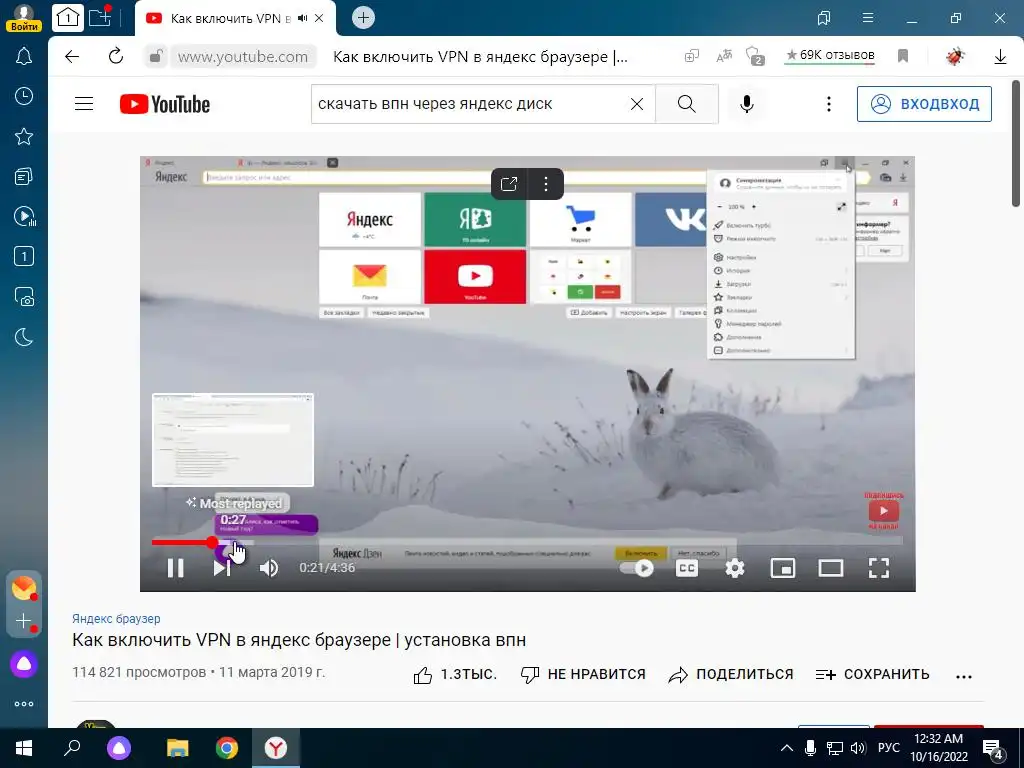Click НЕ НРАВИТСЯ dislike button
The width and height of the screenshot is (1024, 768).
[583, 675]
